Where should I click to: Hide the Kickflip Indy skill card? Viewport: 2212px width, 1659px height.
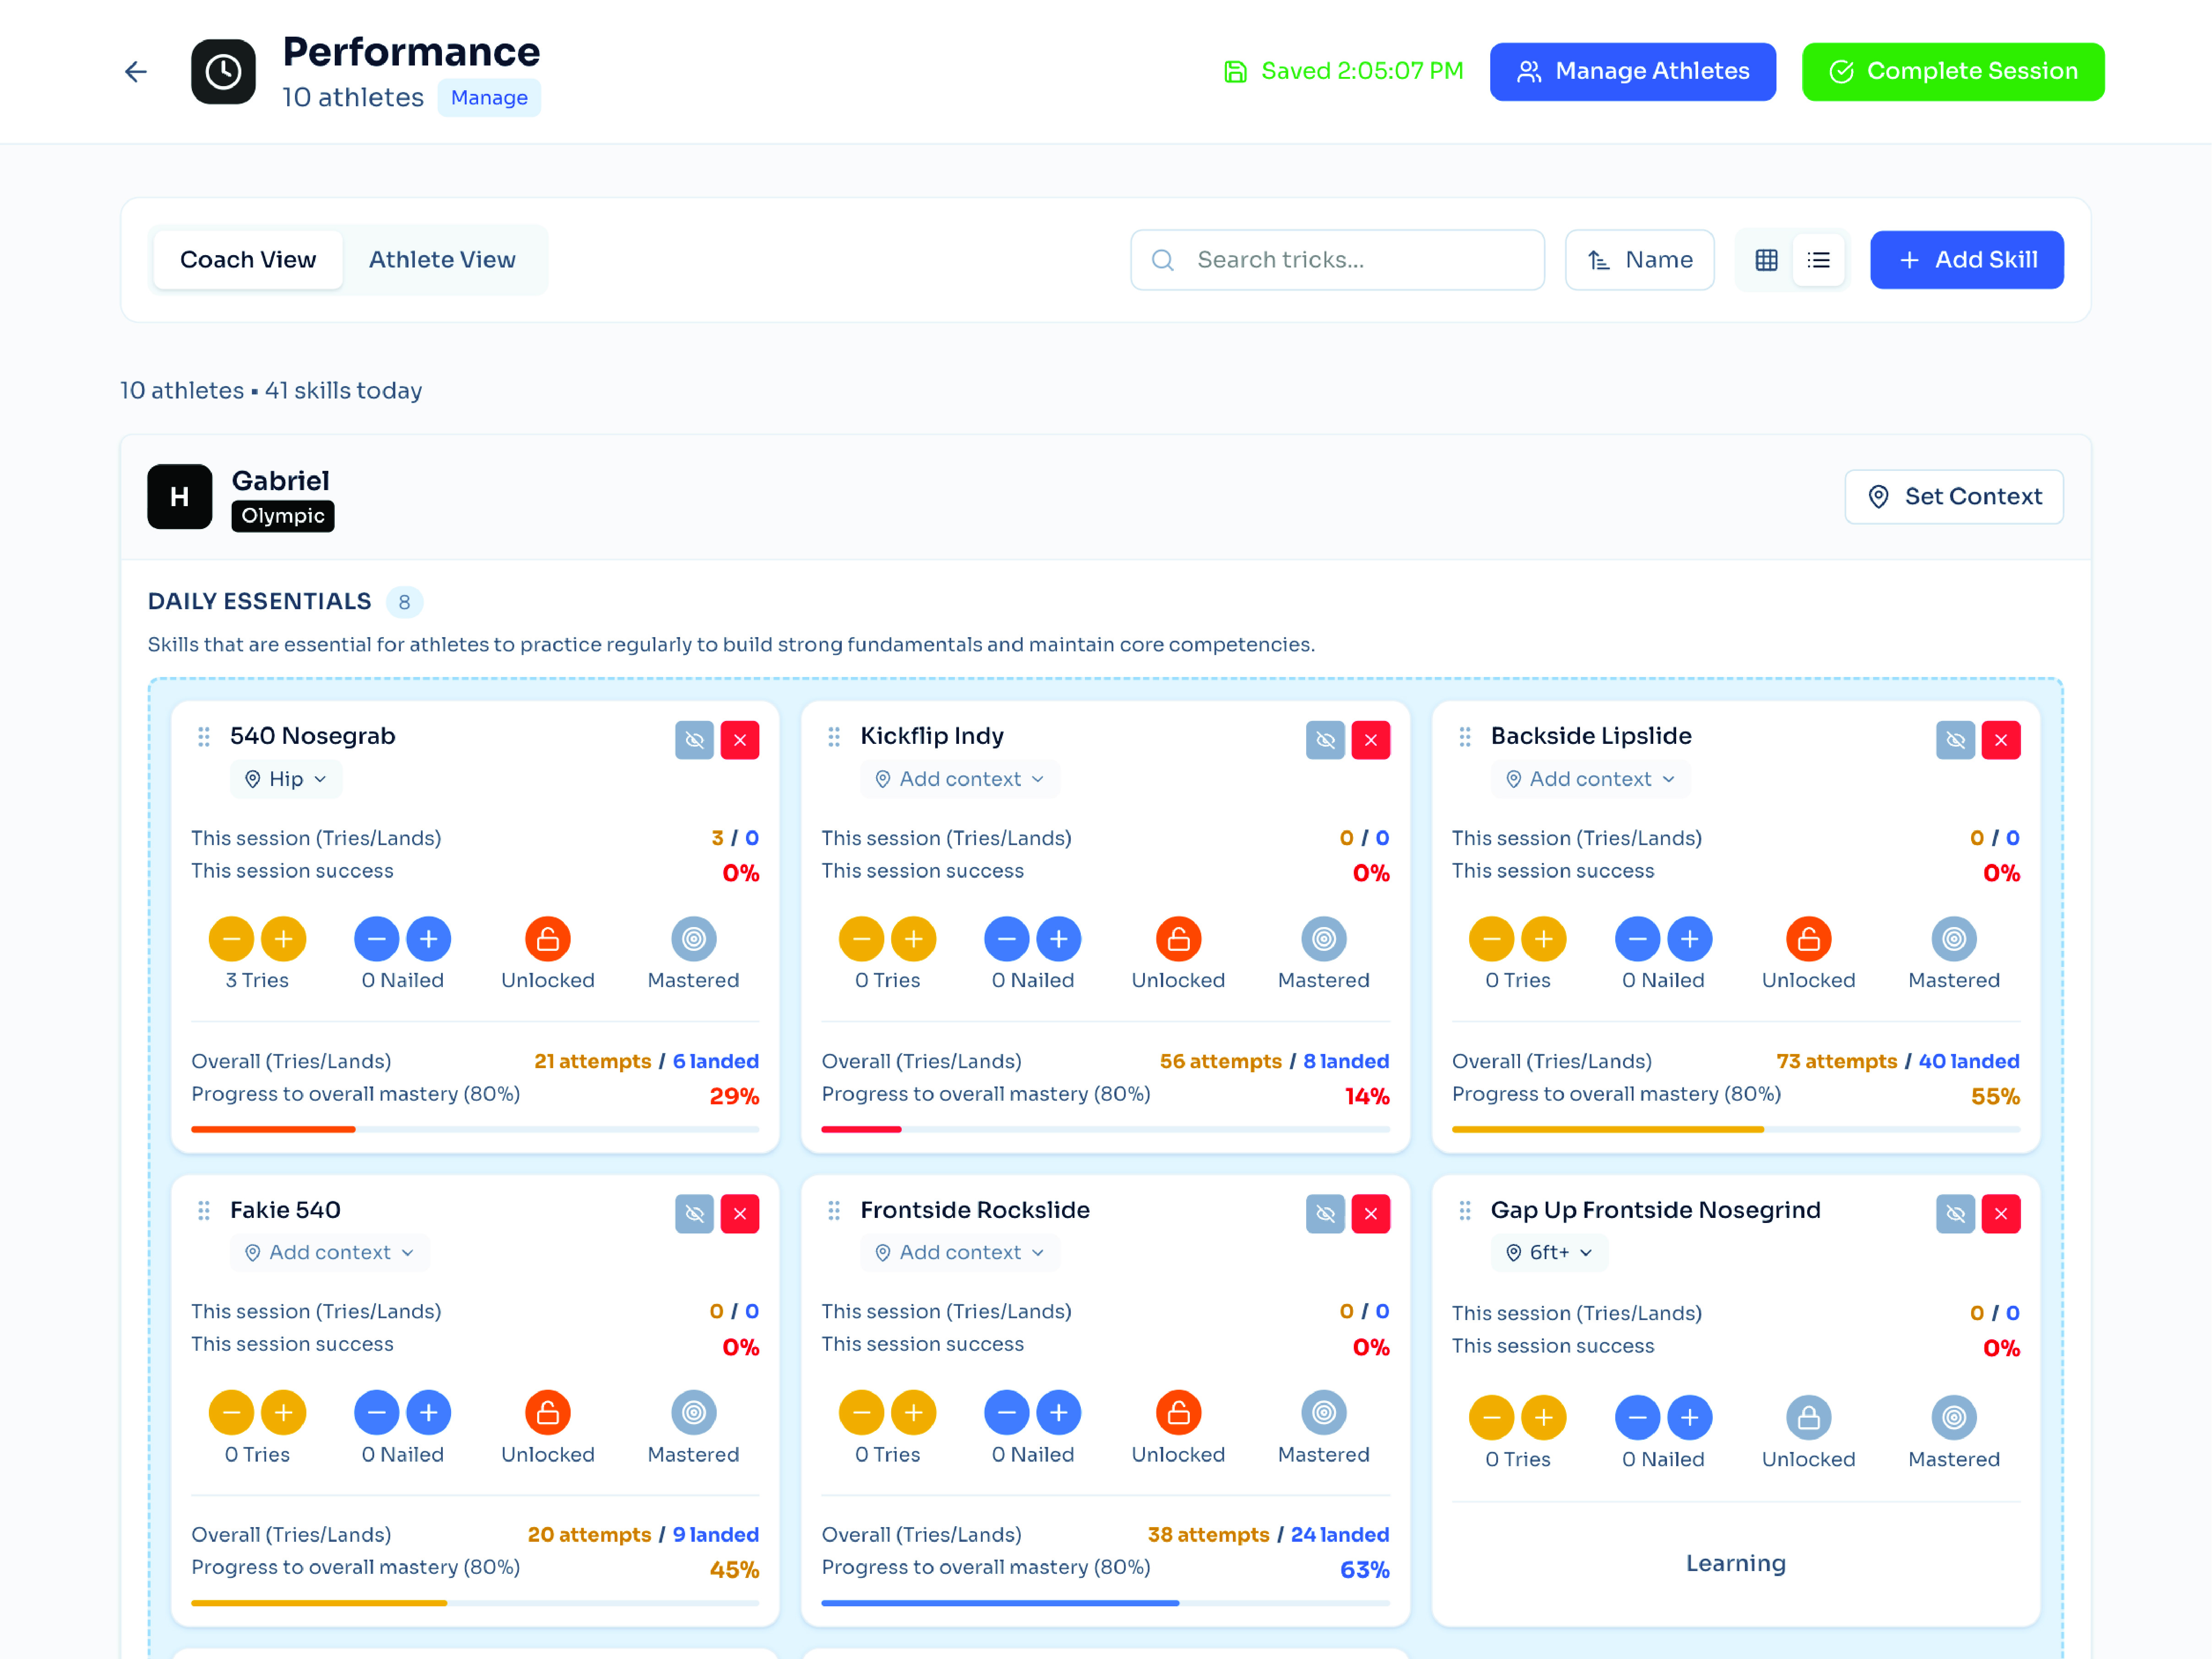(1325, 740)
